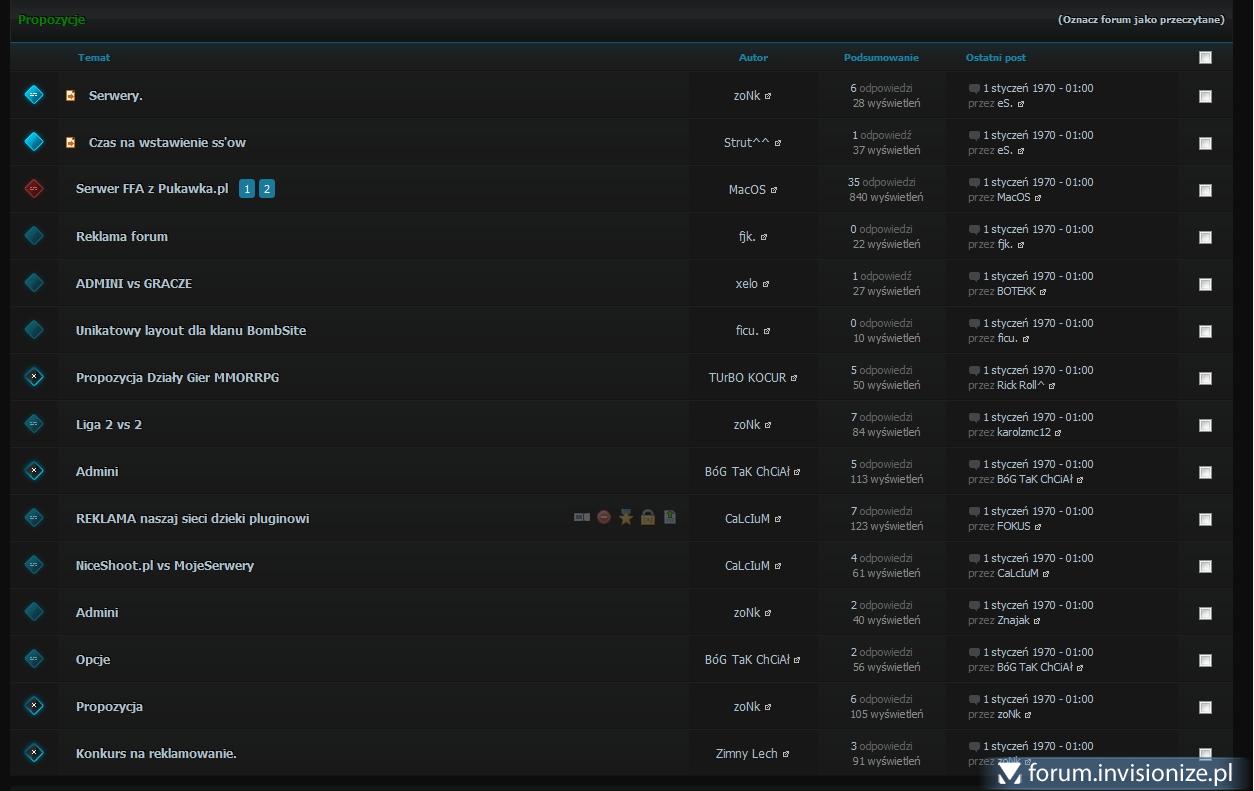This screenshot has width=1254, height=791.
Task: Click the gold star medal icon
Action: [626, 518]
